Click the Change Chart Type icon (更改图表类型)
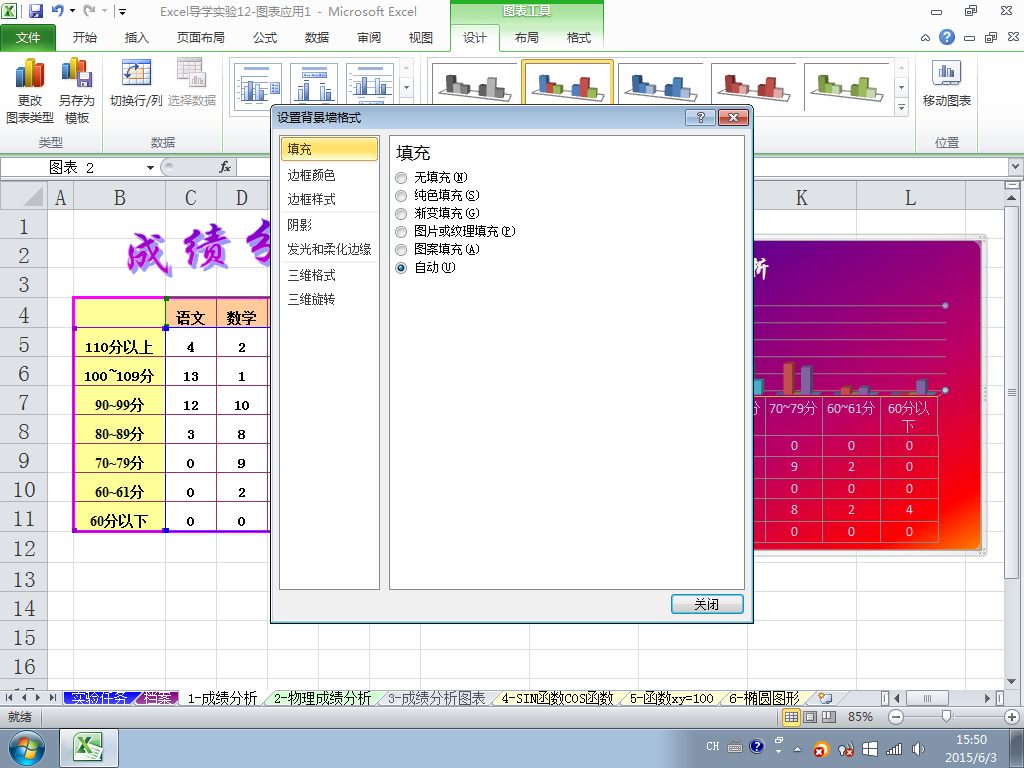Screen dimensions: 1024x768 [x=29, y=91]
